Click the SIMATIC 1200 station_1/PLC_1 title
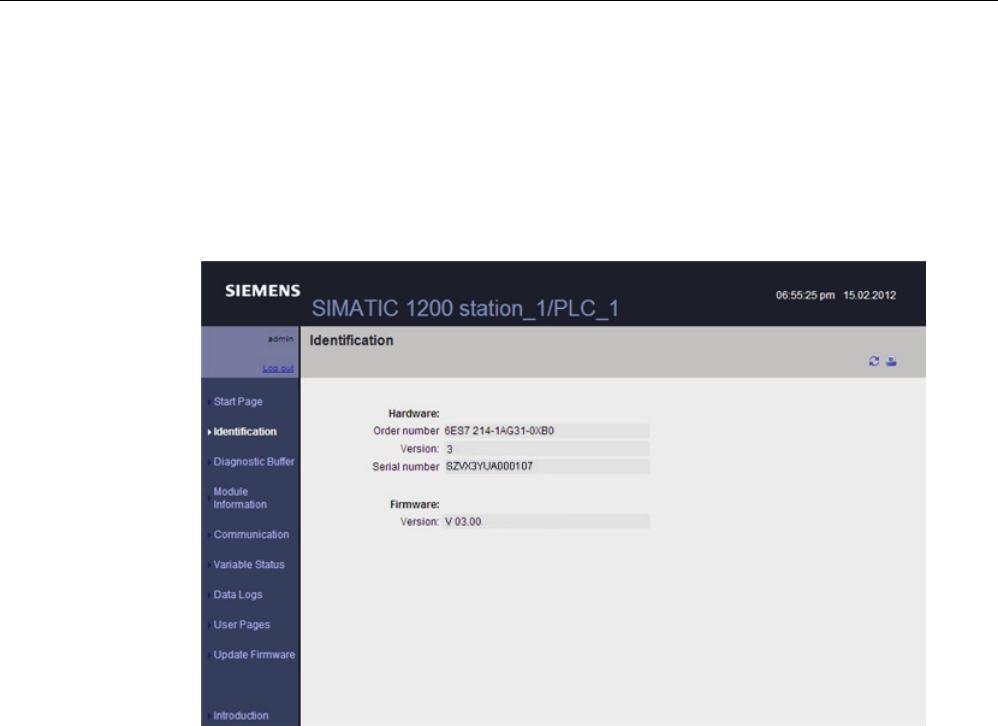998x726 pixels. pos(465,309)
